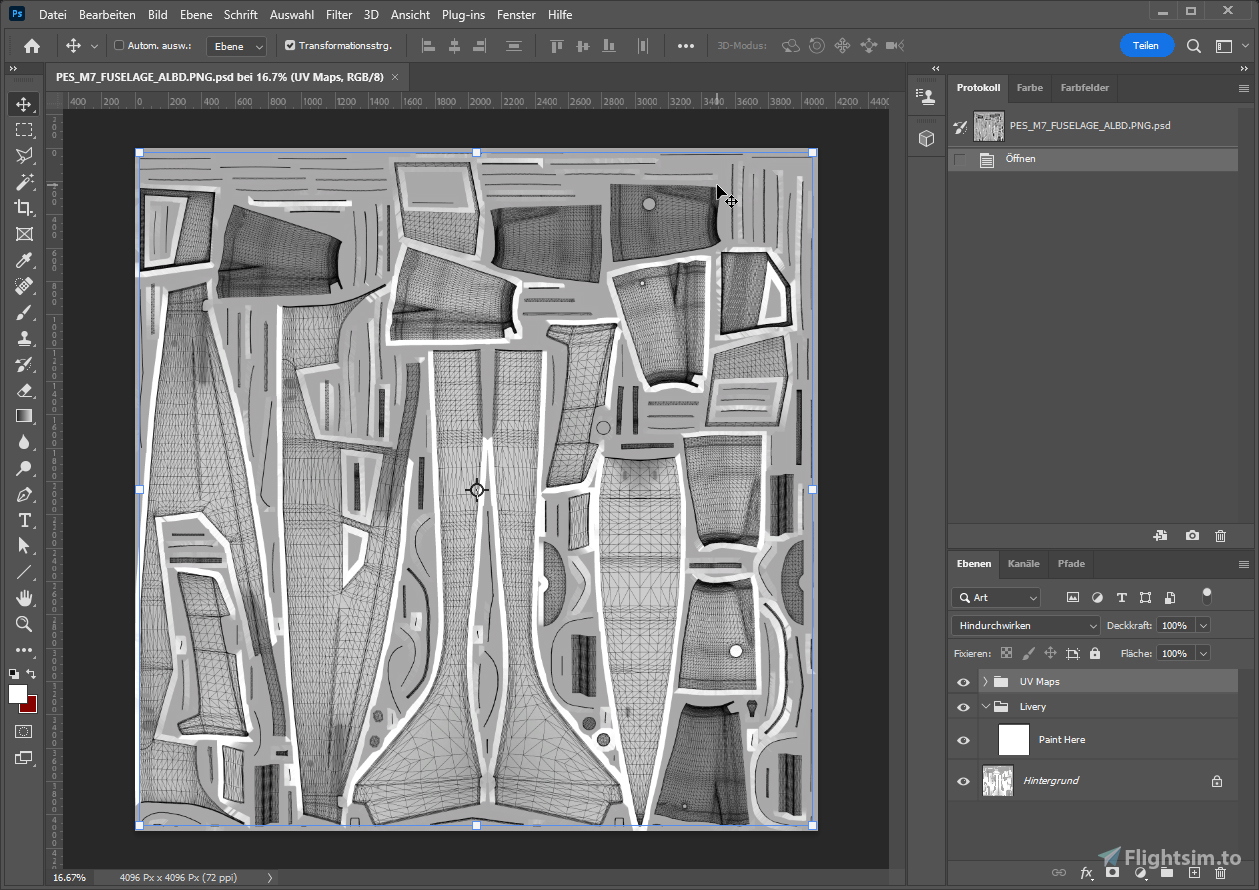
Task: Hide the Paint Here layer
Action: click(x=963, y=740)
